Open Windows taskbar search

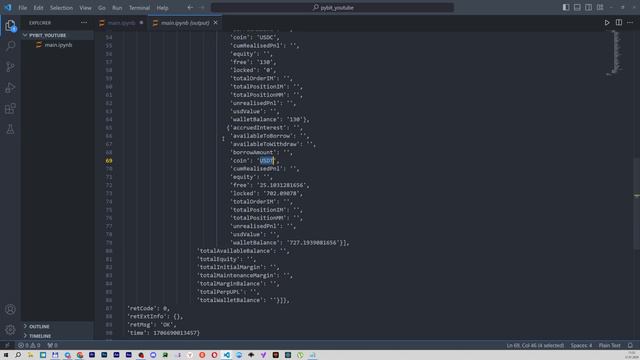tap(18, 355)
